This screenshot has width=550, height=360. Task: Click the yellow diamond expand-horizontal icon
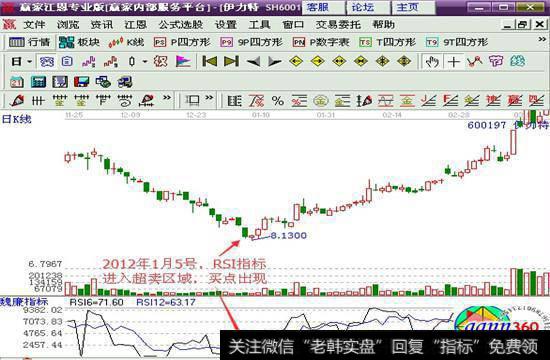339,62
